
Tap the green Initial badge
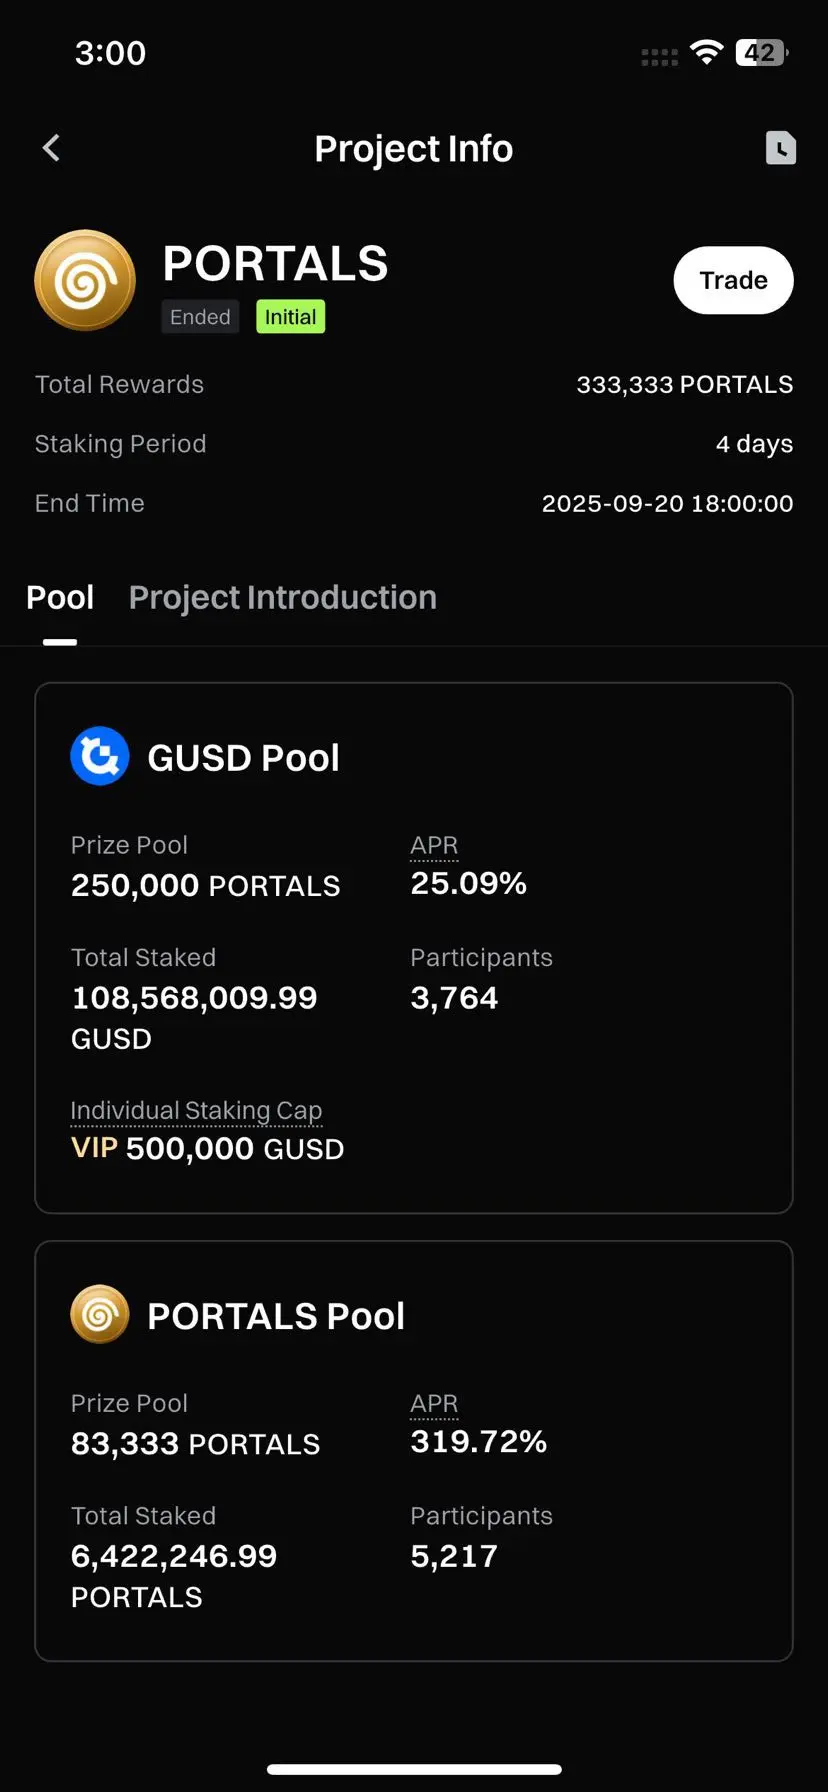[291, 317]
